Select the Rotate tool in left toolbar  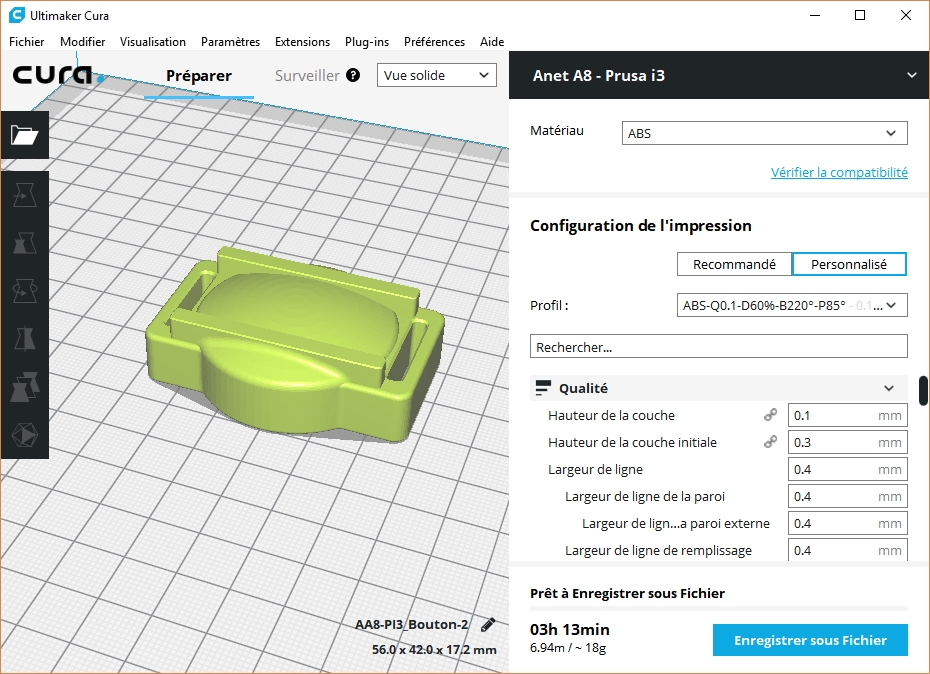24,291
